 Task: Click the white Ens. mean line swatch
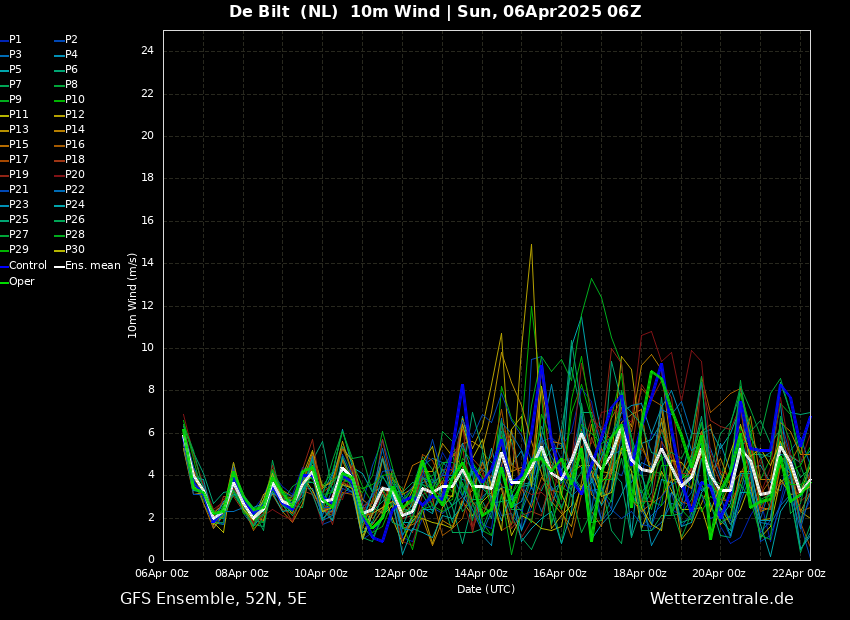59,266
